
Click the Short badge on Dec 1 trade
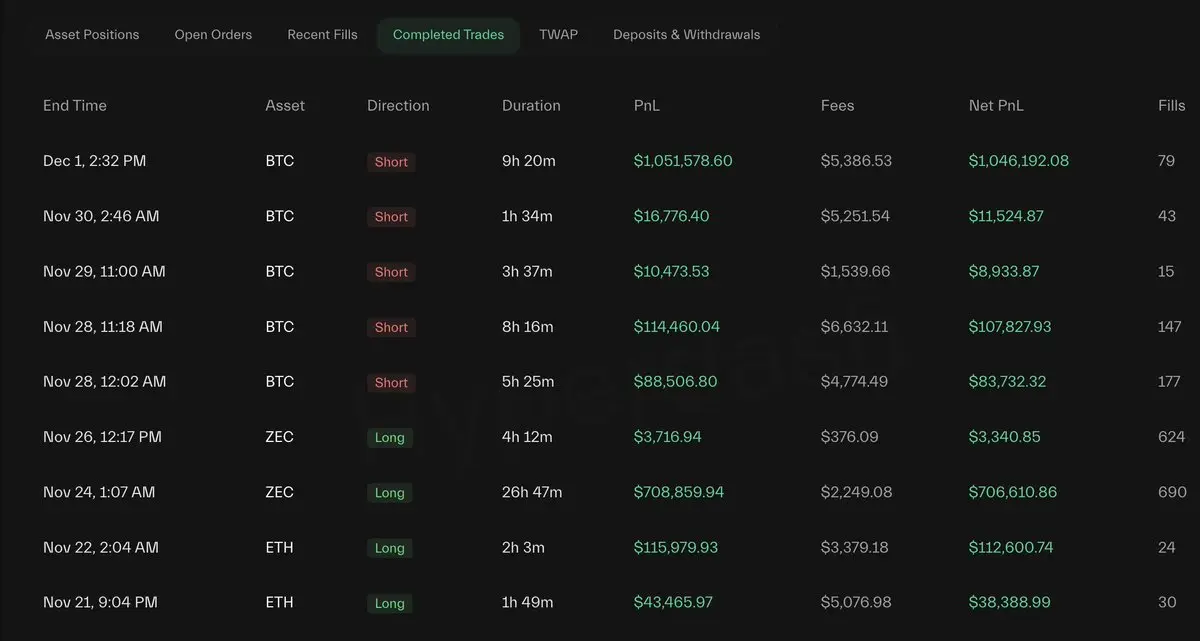[x=391, y=162]
